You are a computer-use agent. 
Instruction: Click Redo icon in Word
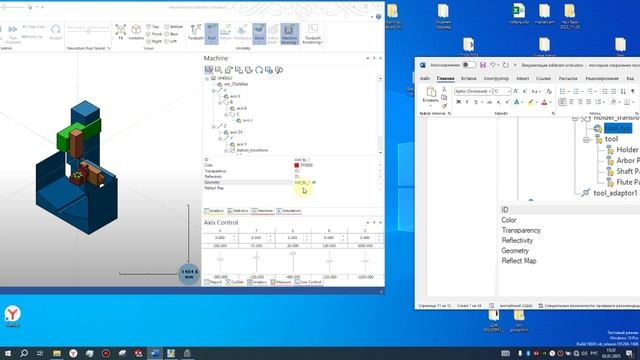point(505,65)
